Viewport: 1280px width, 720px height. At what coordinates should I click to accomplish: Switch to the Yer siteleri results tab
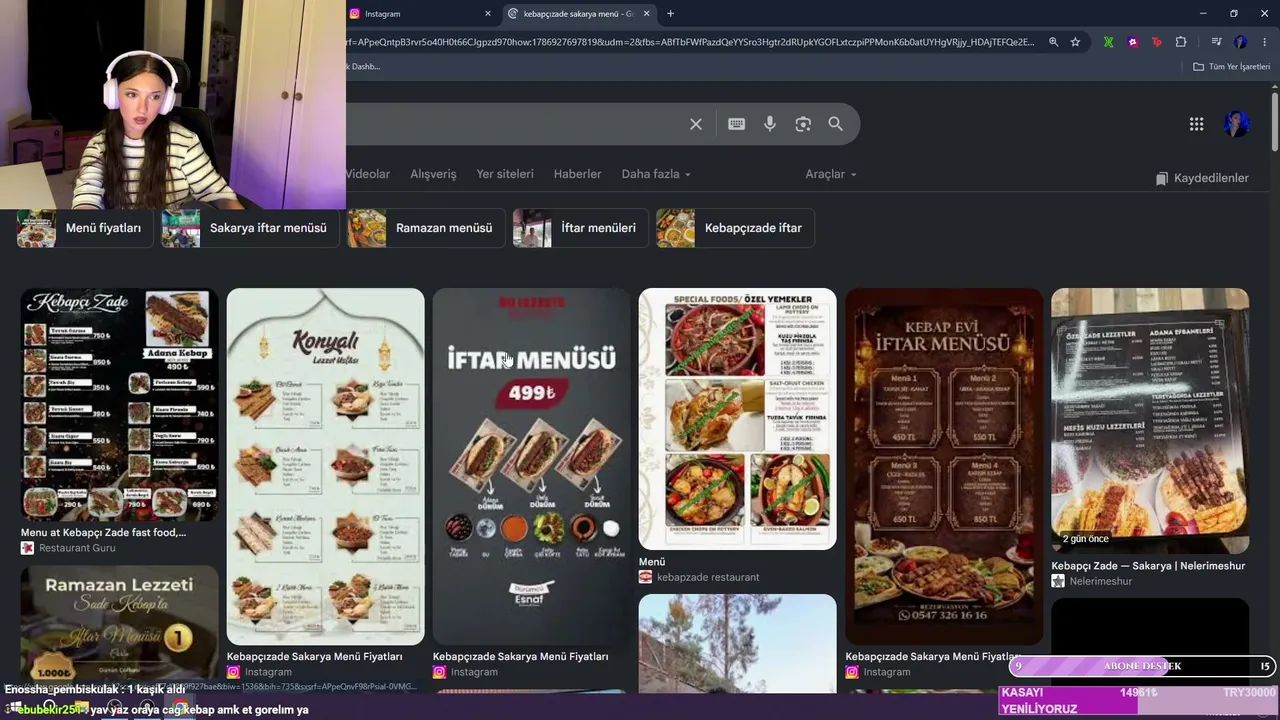tap(505, 174)
